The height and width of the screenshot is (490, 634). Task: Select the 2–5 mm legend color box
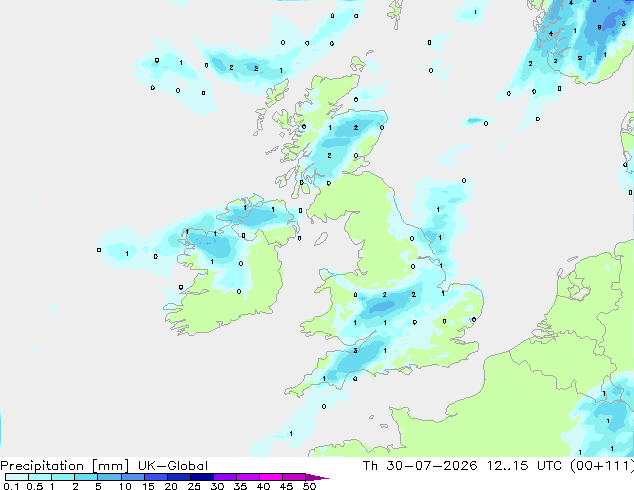(x=86, y=477)
